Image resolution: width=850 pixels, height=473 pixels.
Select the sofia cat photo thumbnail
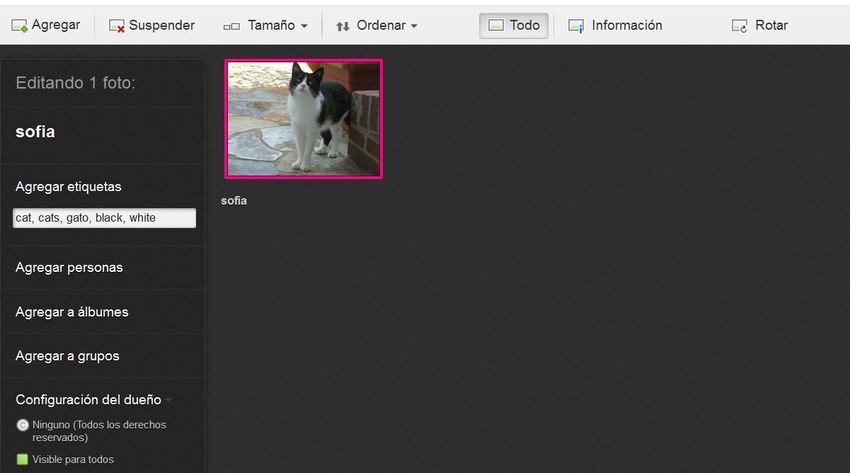304,119
